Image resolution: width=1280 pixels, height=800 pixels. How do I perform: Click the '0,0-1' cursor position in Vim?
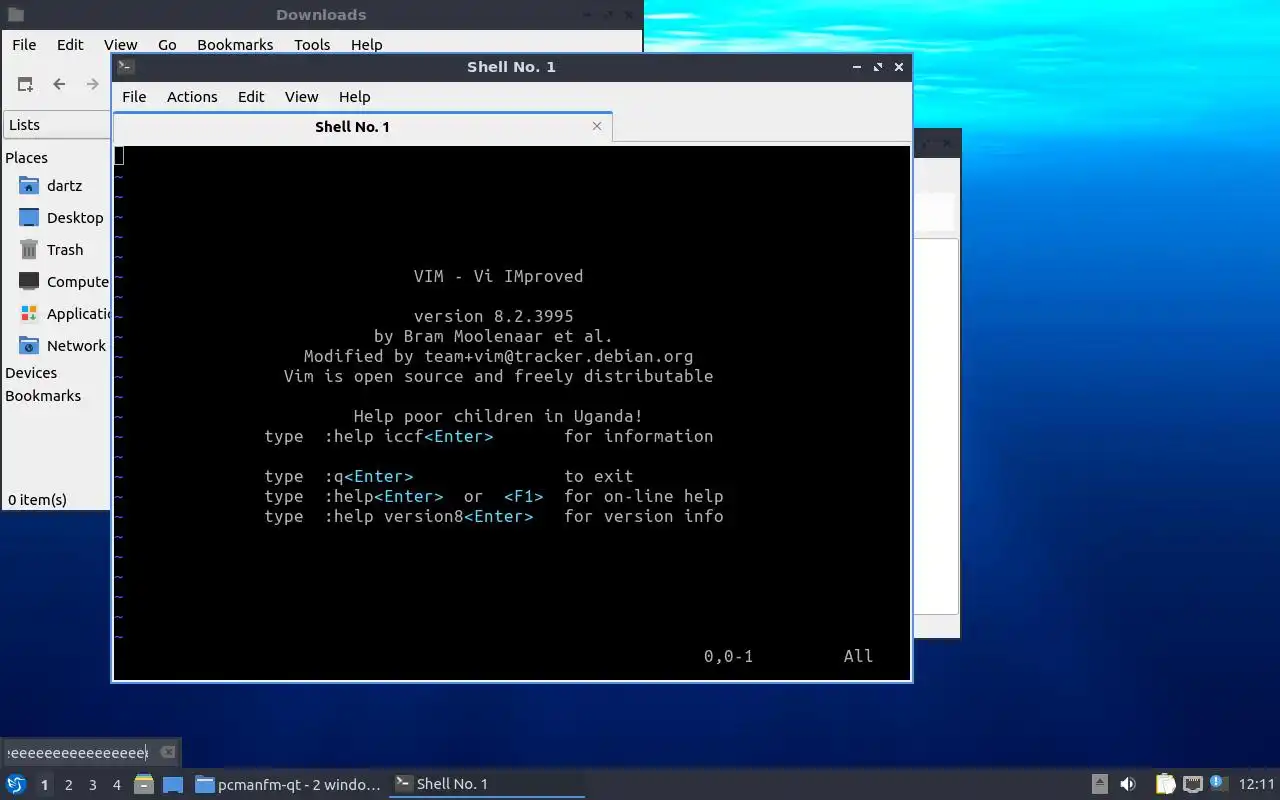(x=728, y=656)
